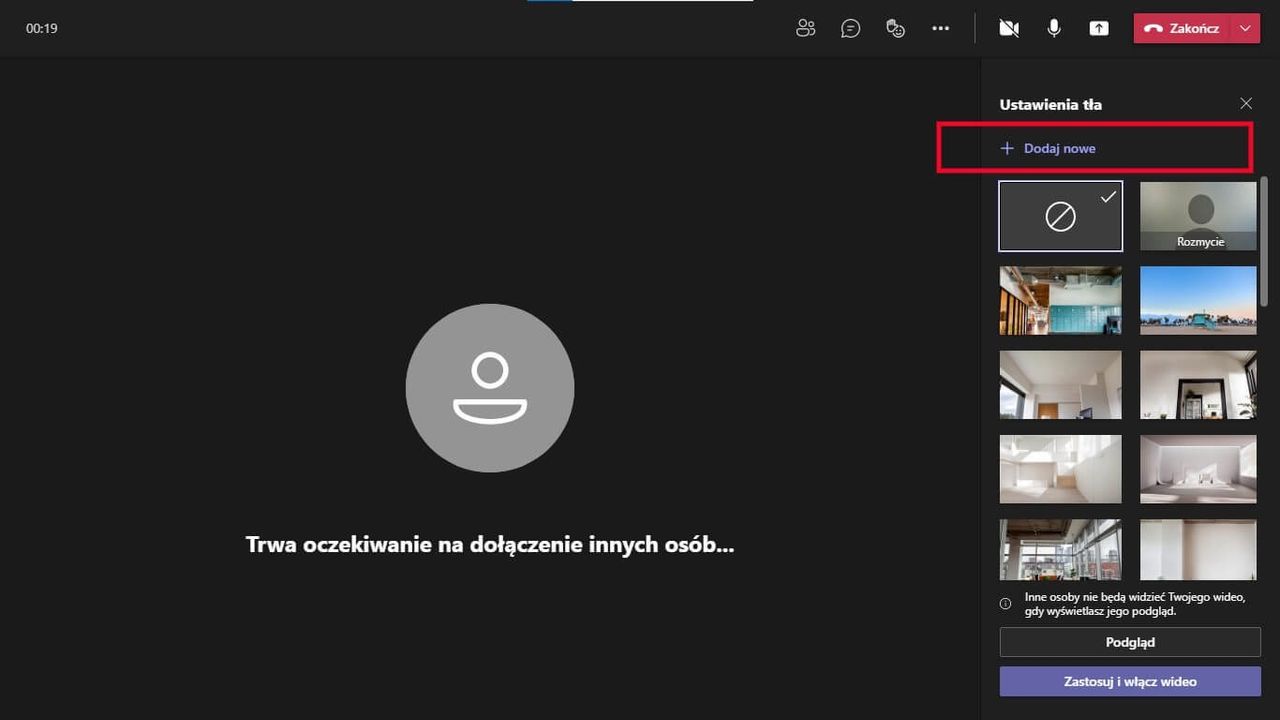Click the Podgląd preview button
Viewport: 1280px width, 720px height.
point(1130,642)
